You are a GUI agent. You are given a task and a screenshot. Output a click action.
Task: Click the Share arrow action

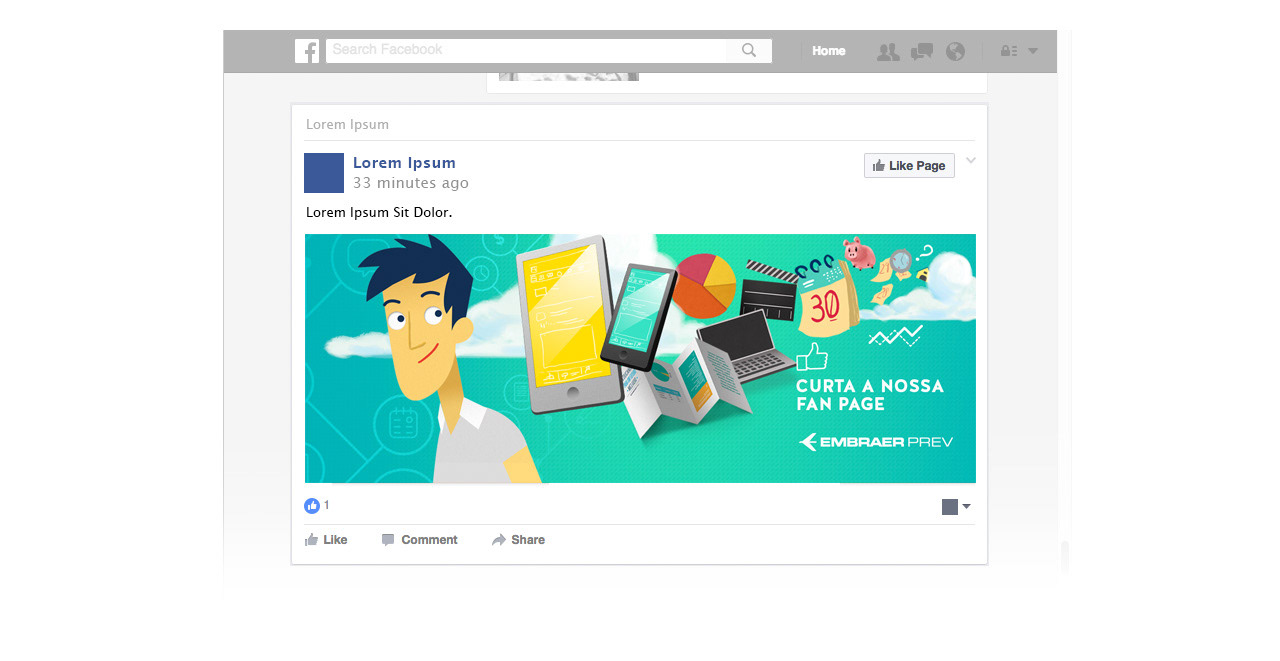(x=518, y=540)
